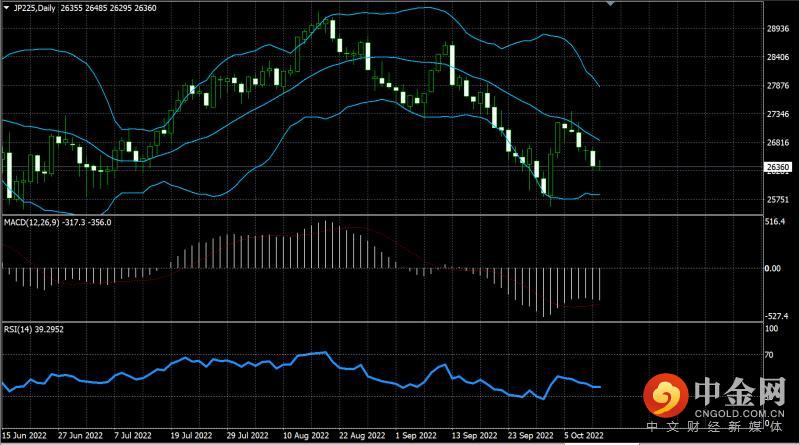
Task: Click price scale value 26816
Action: 778,143
